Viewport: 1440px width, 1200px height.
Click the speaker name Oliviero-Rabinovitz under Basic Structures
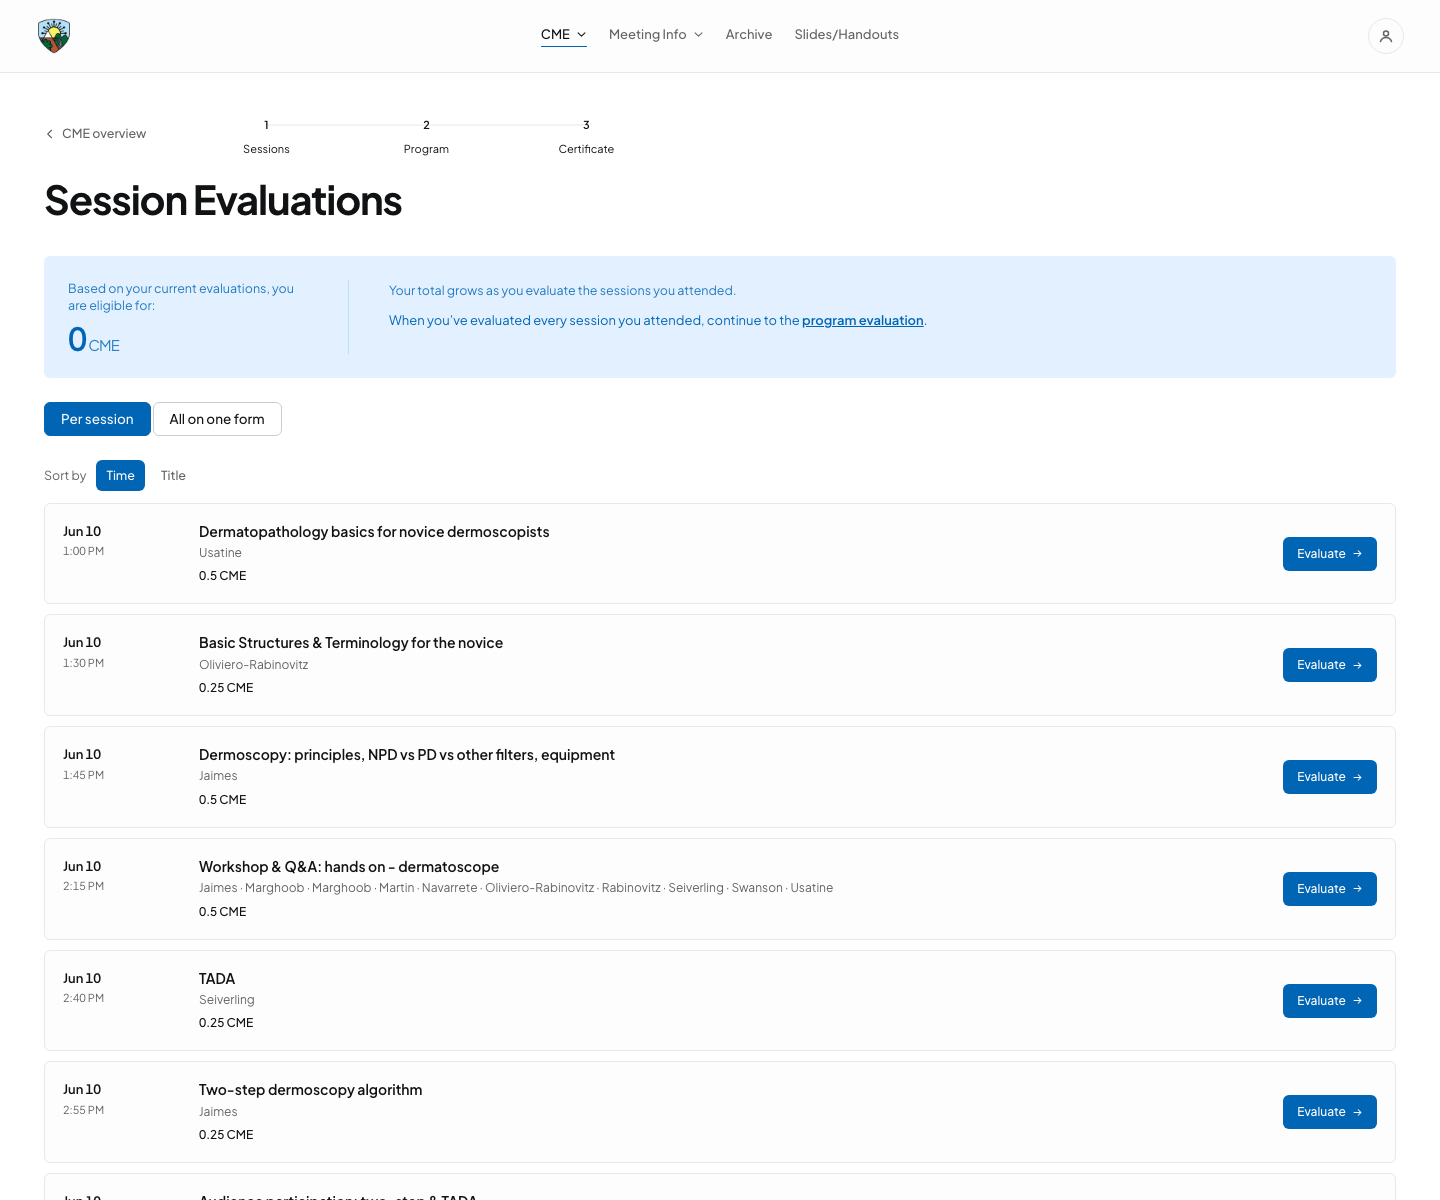(254, 665)
